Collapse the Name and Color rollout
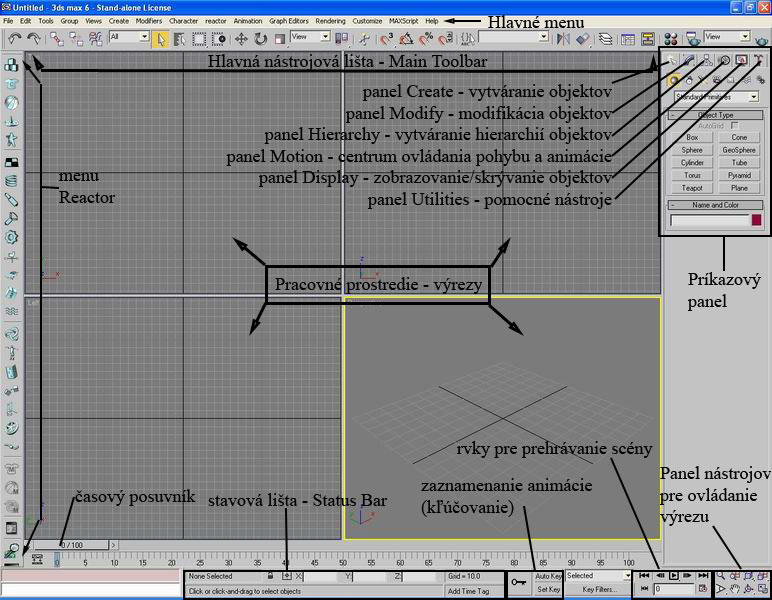772x600 pixels. (x=715, y=205)
